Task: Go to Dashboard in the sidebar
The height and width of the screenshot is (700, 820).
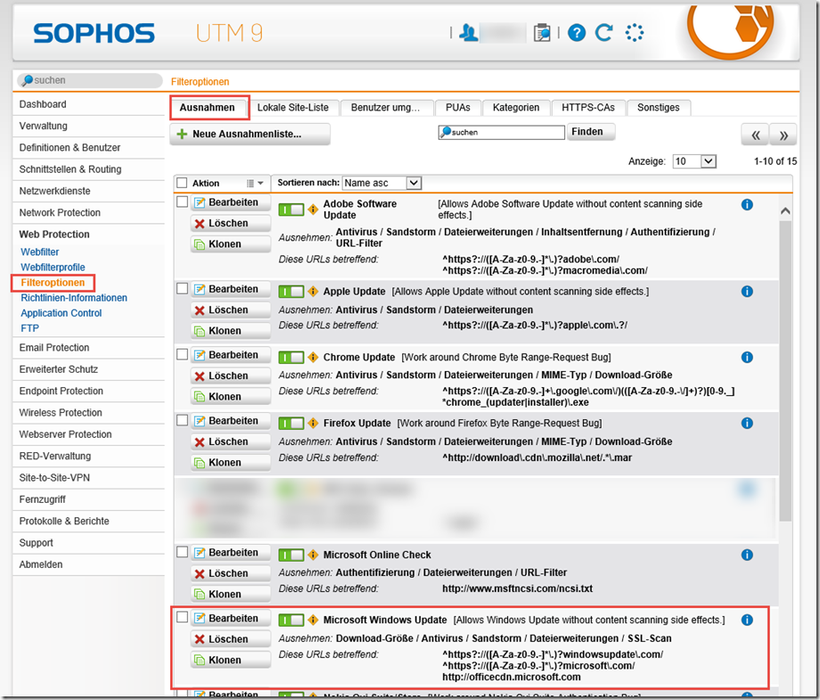Action: pyautogui.click(x=43, y=105)
